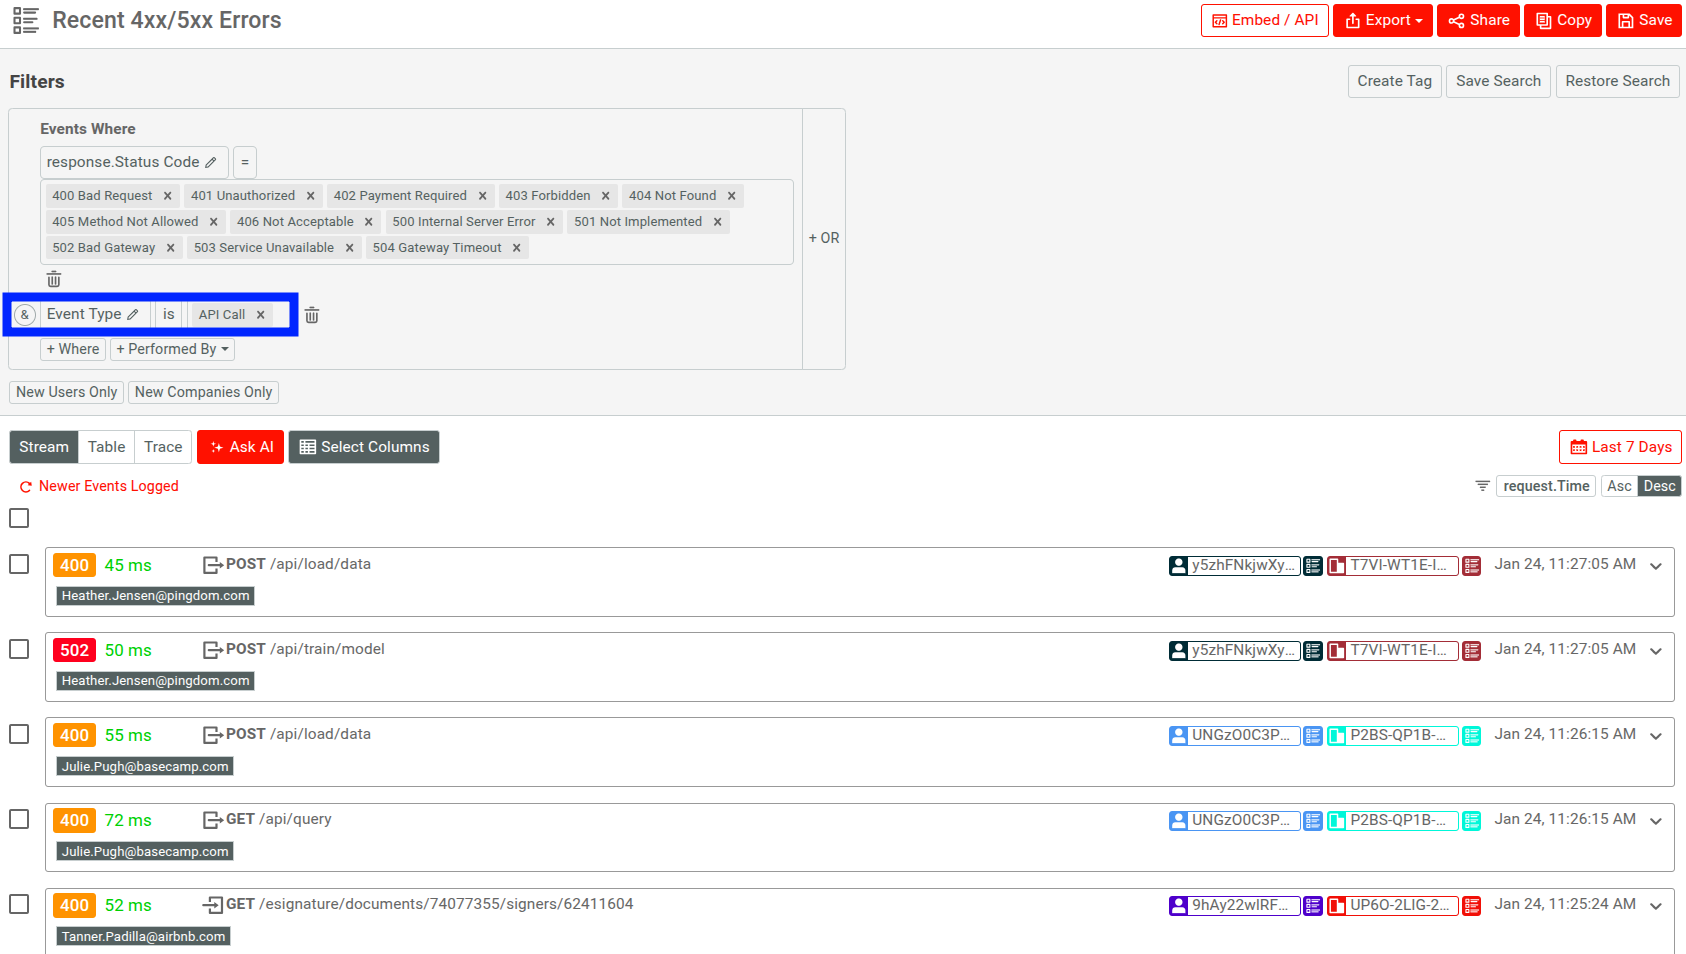This screenshot has width=1686, height=954.
Task: Switch sorting to Asc order
Action: click(1619, 486)
